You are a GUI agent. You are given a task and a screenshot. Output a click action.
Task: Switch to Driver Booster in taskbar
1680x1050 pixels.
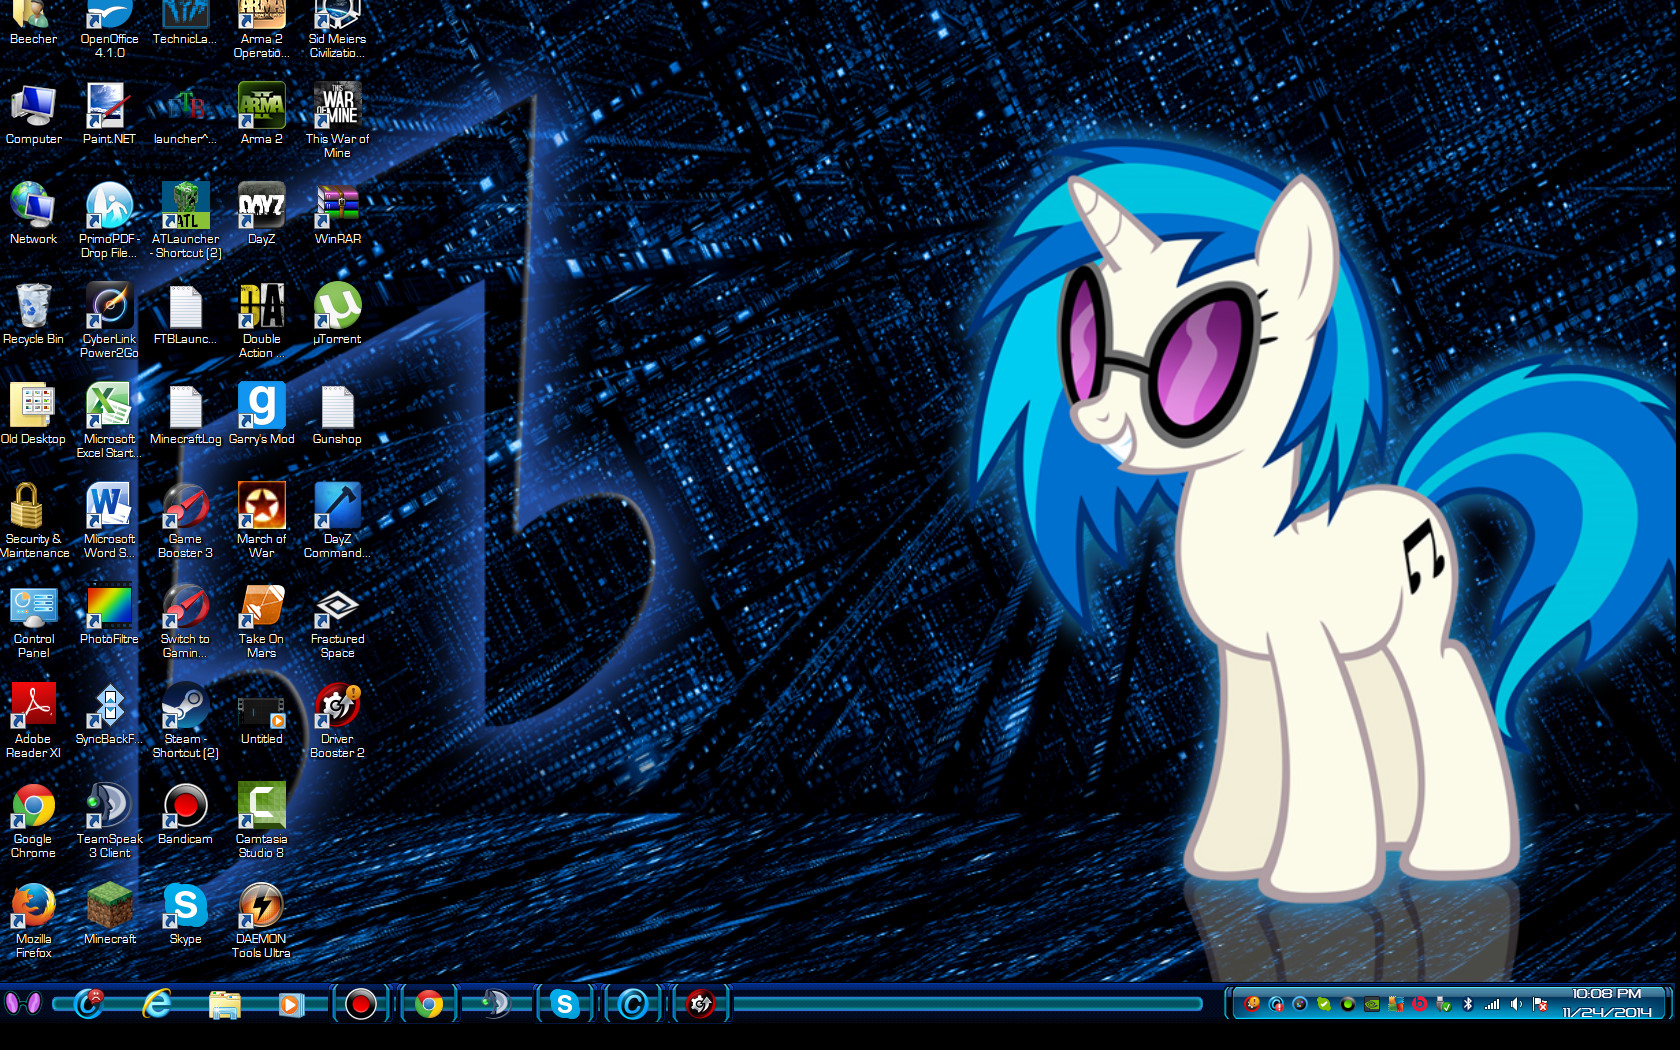[701, 1004]
